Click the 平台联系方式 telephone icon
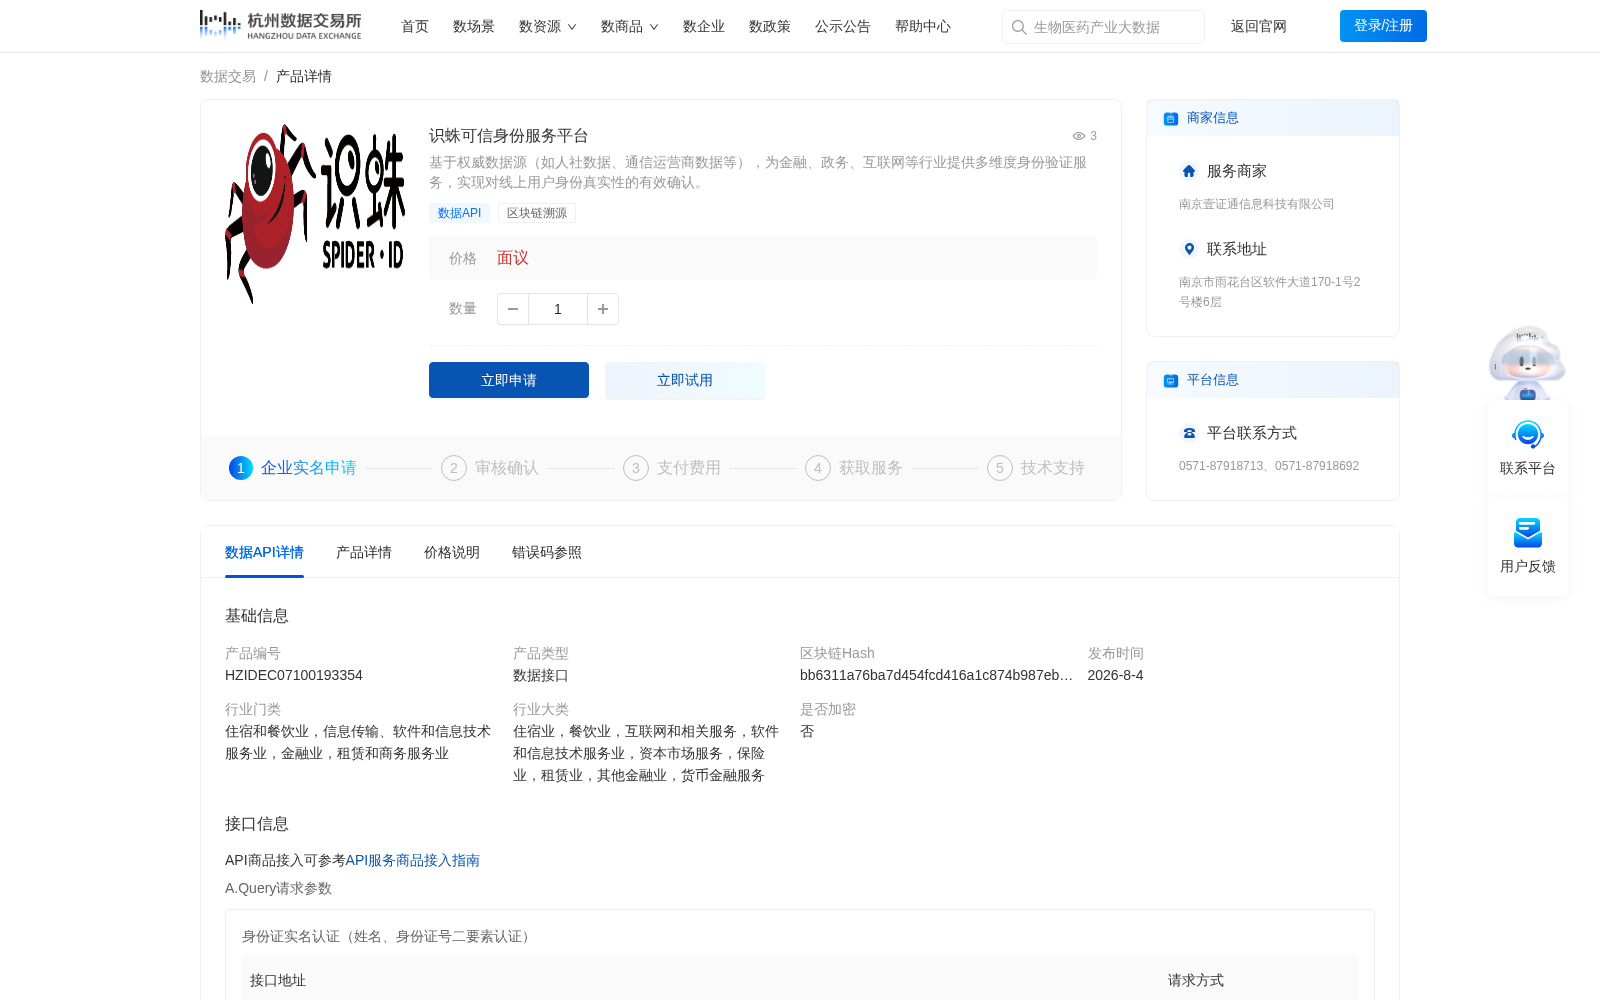The height and width of the screenshot is (1000, 1600). click(x=1189, y=433)
